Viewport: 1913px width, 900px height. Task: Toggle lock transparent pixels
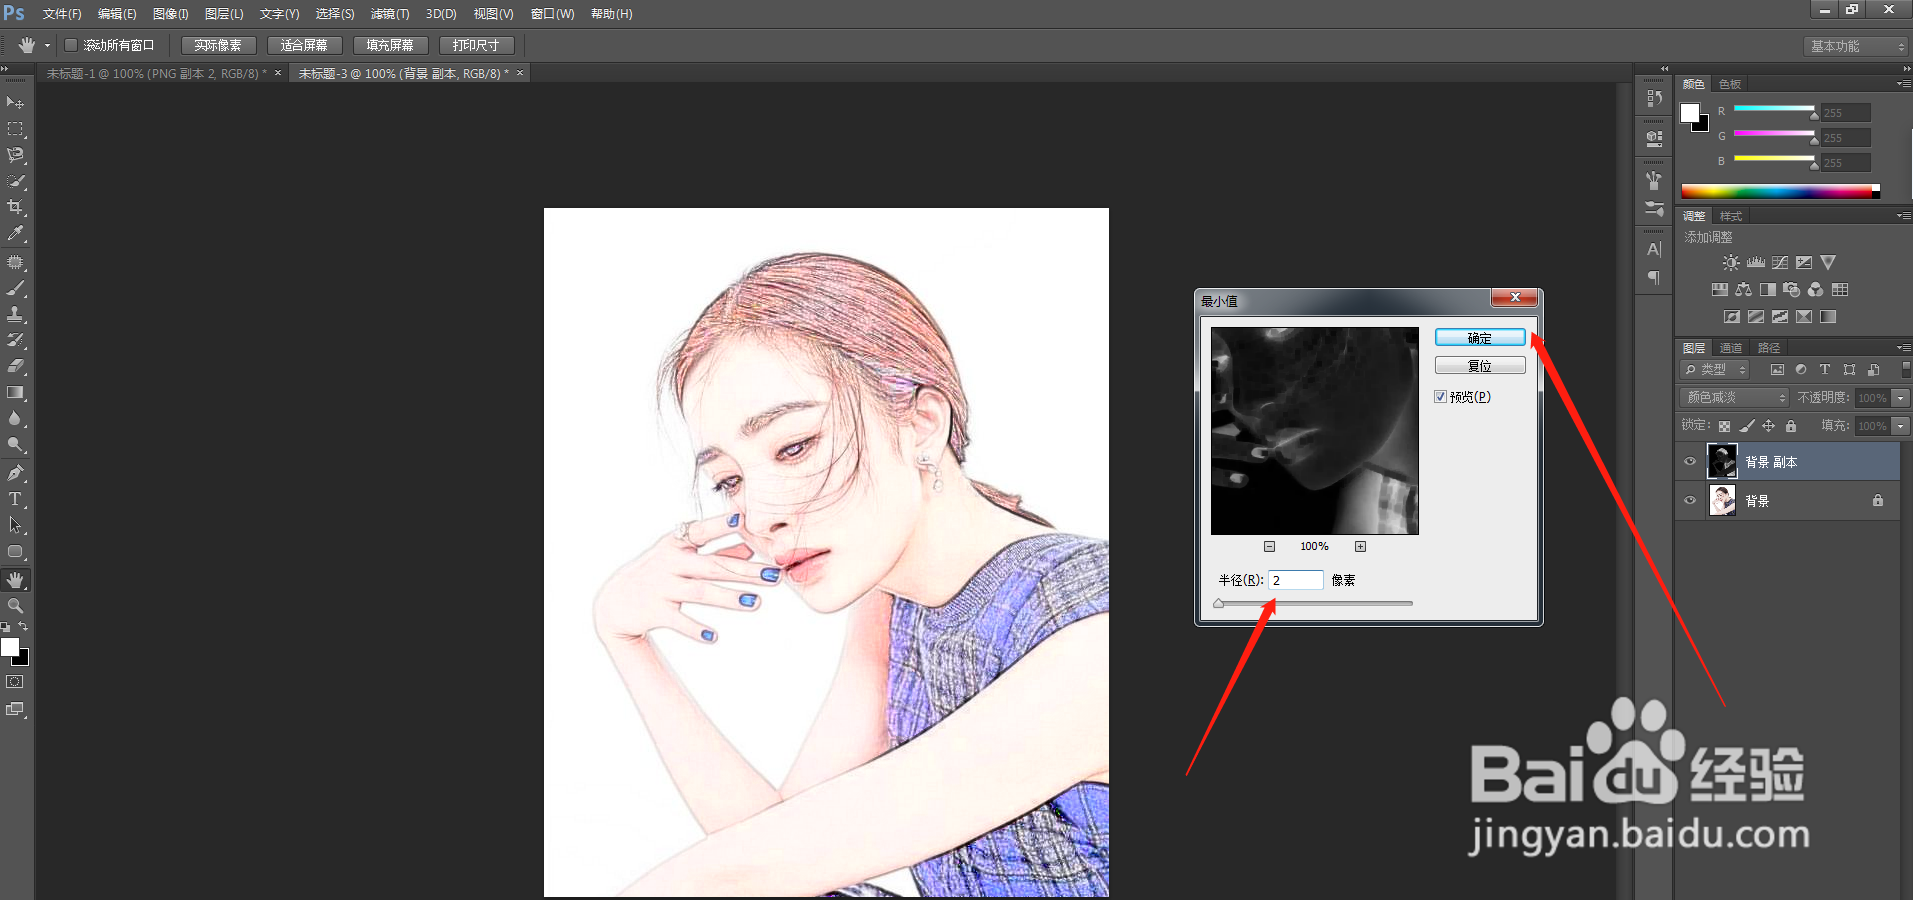pos(1725,426)
